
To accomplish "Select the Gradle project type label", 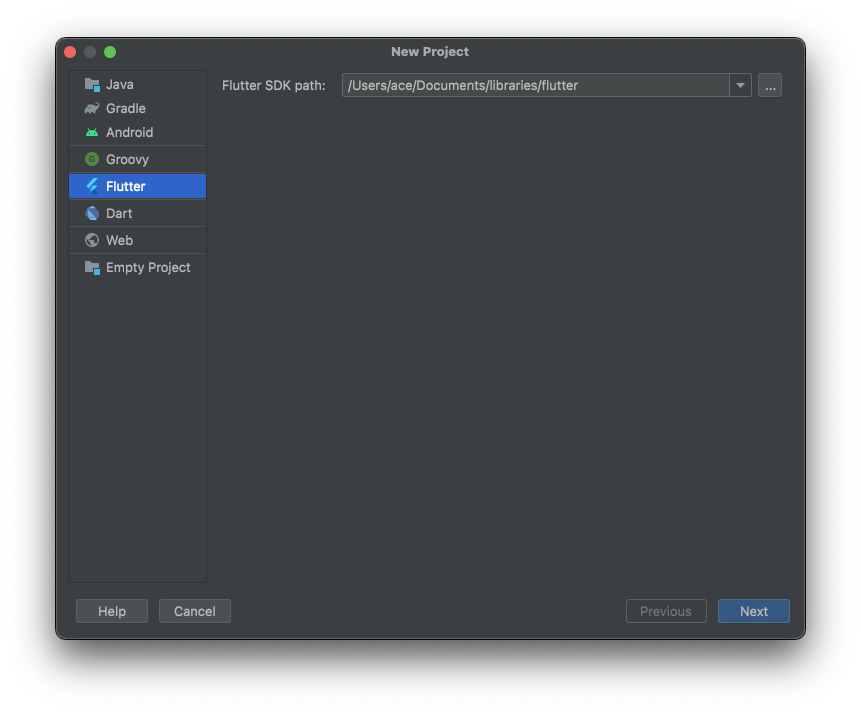I will (126, 108).
